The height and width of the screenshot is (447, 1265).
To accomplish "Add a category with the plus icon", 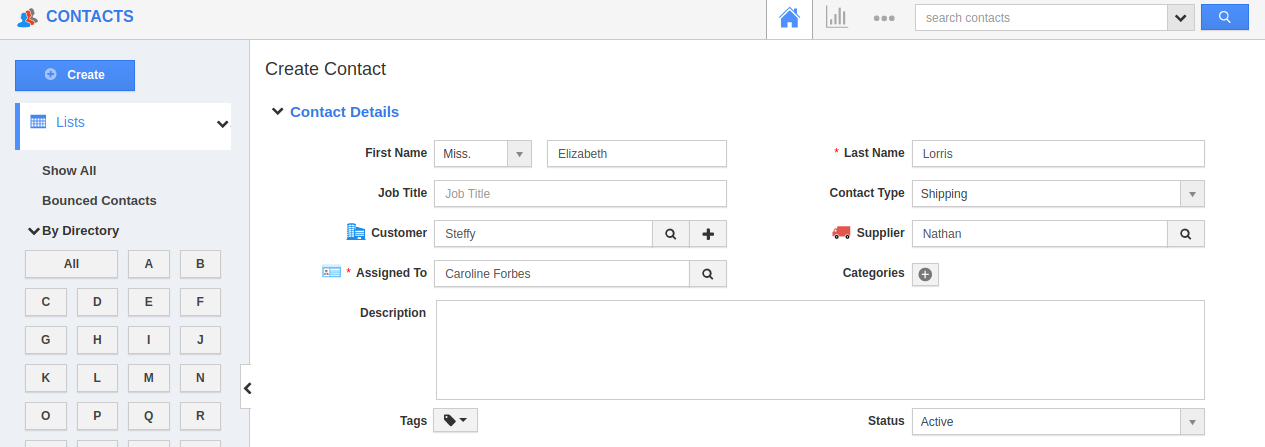I will tap(925, 274).
